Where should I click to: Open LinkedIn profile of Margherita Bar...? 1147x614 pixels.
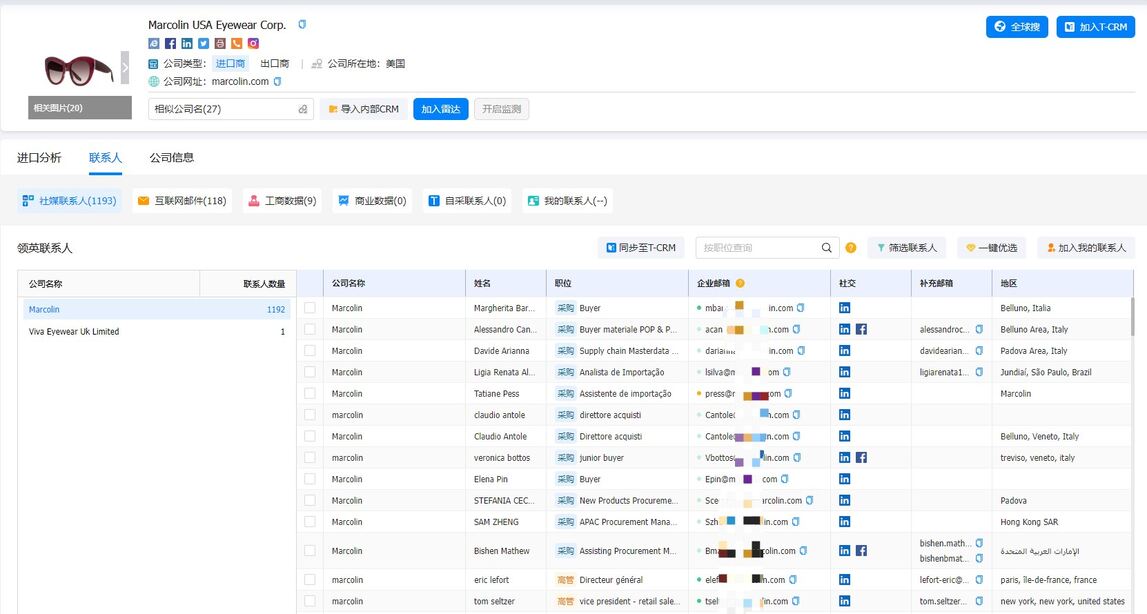click(845, 308)
